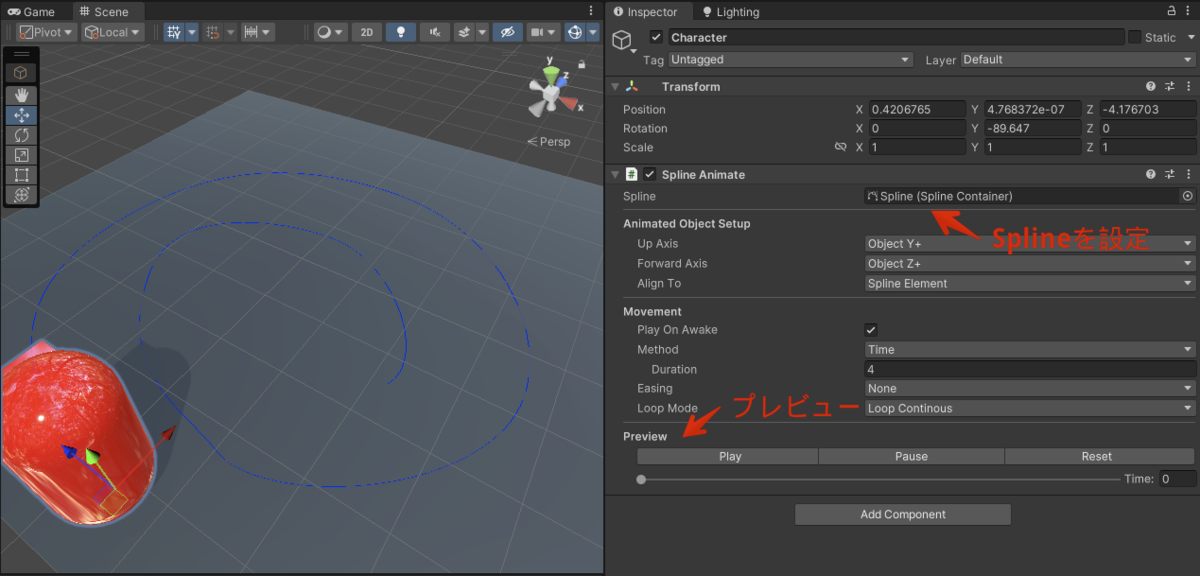Click Add Component button
This screenshot has width=1200, height=576.
tap(903, 515)
